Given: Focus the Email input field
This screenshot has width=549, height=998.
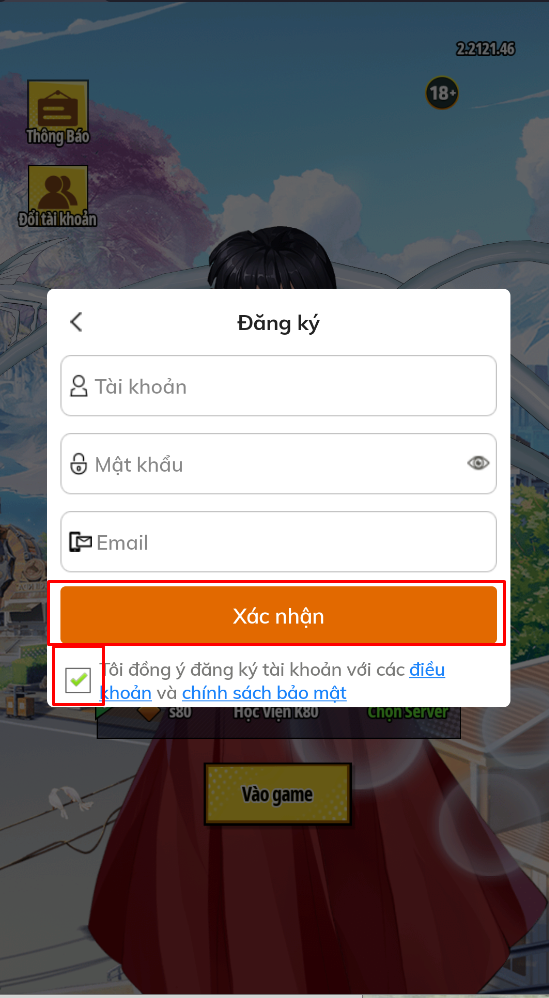Looking at the screenshot, I should click(x=279, y=542).
